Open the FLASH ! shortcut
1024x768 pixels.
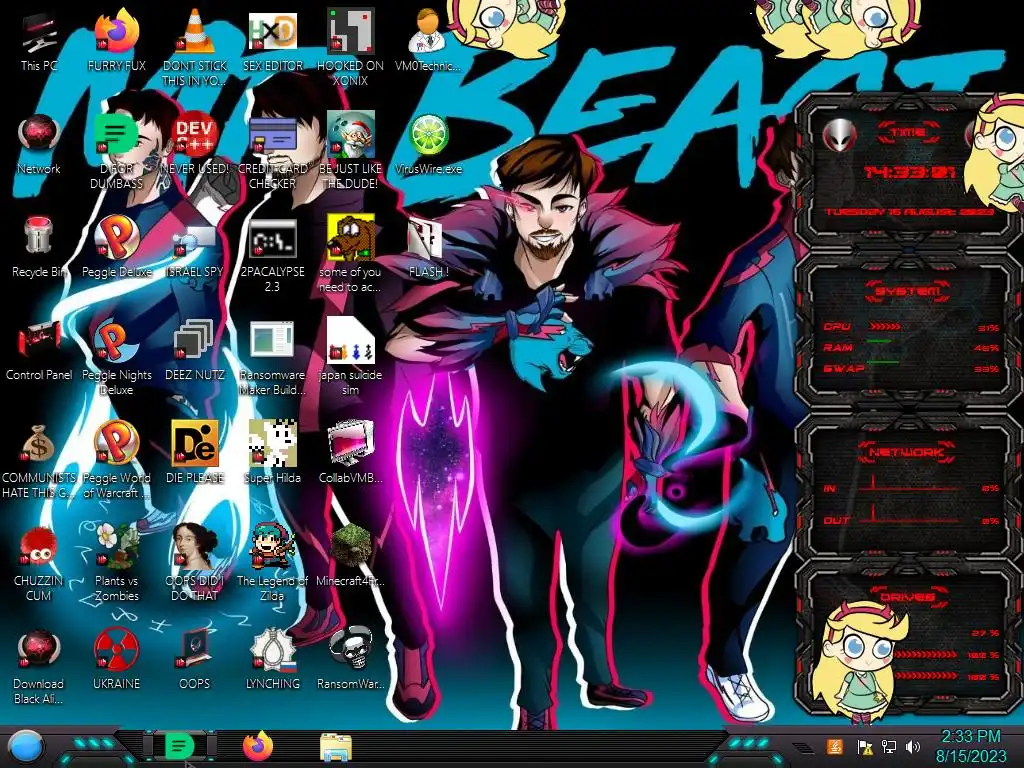point(428,247)
